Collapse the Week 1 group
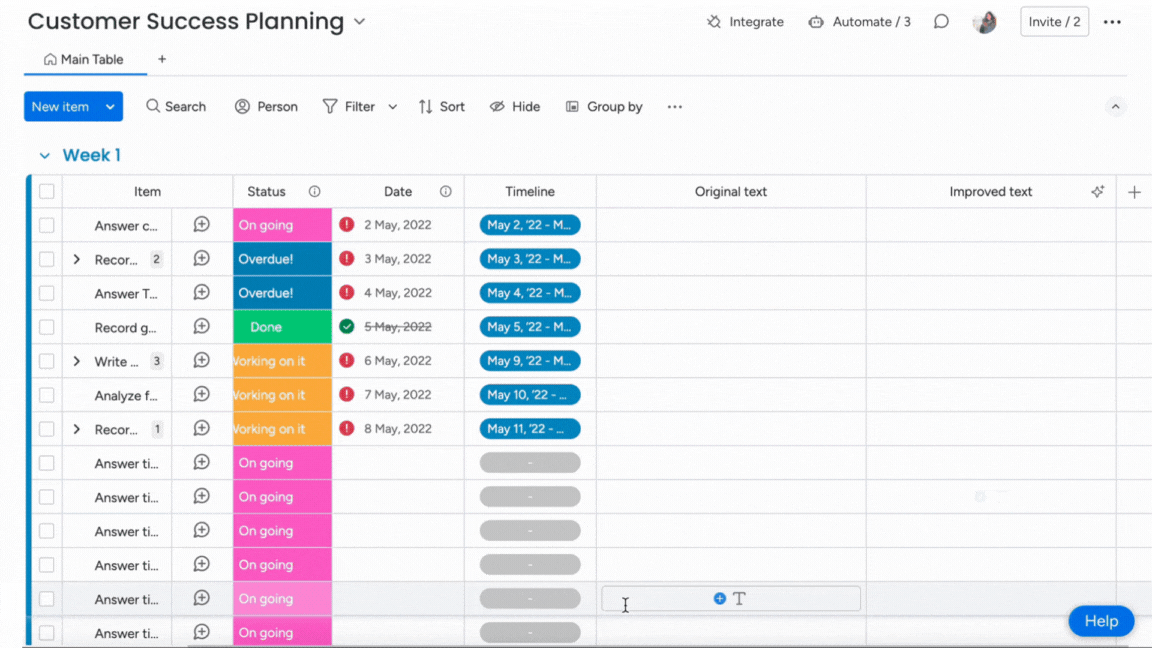 (44, 156)
